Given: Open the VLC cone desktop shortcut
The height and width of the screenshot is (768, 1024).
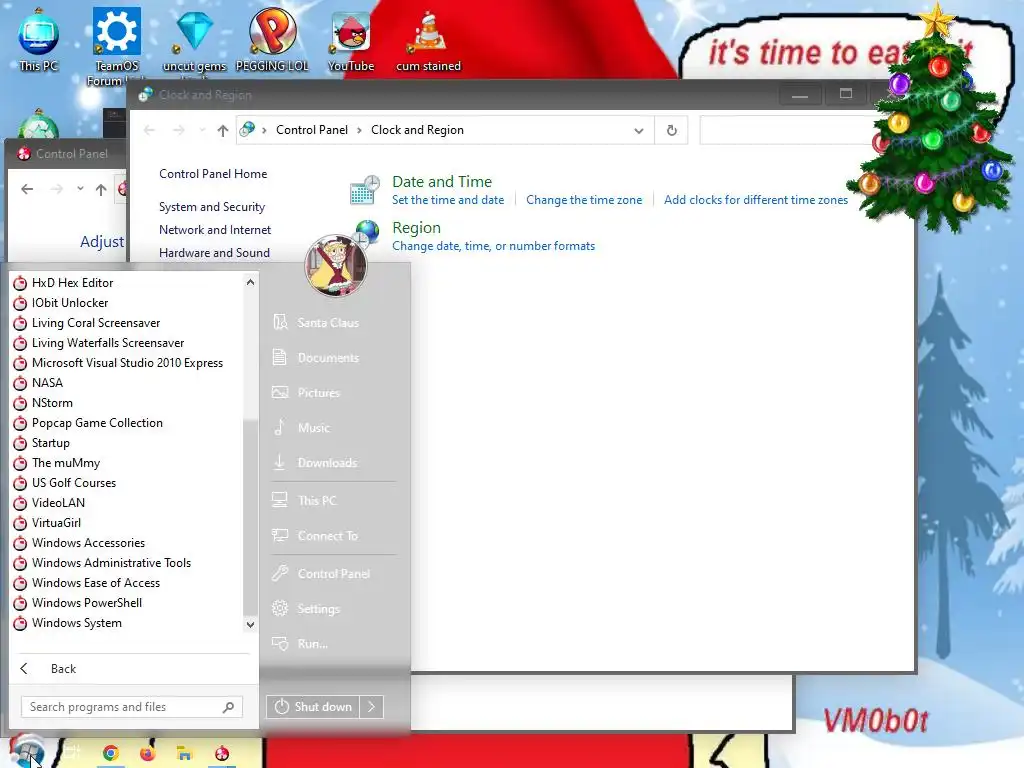Looking at the screenshot, I should pos(428,40).
